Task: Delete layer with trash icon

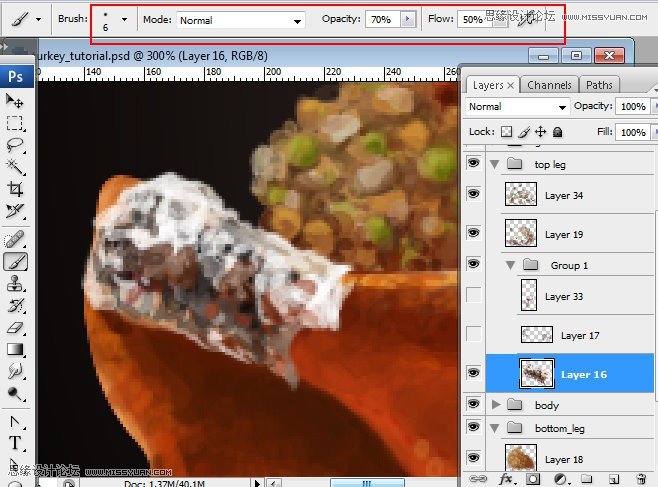Action: pyautogui.click(x=641, y=479)
